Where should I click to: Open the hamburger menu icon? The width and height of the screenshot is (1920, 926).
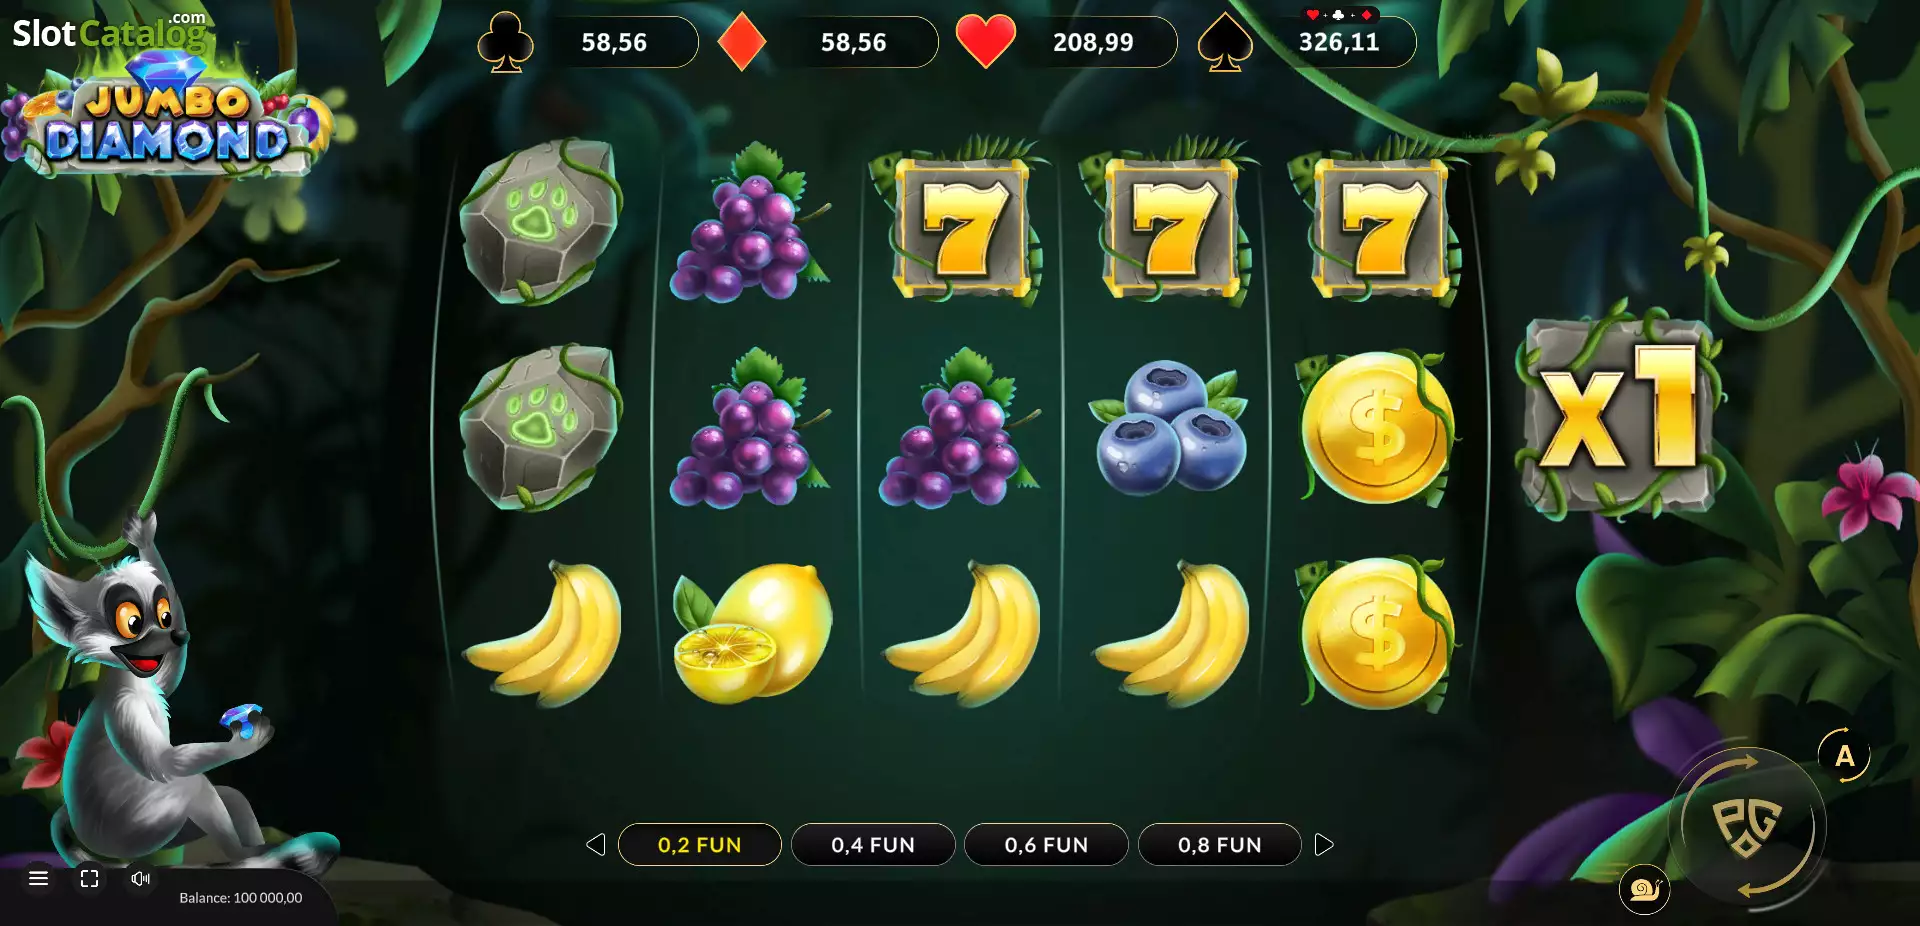click(39, 878)
